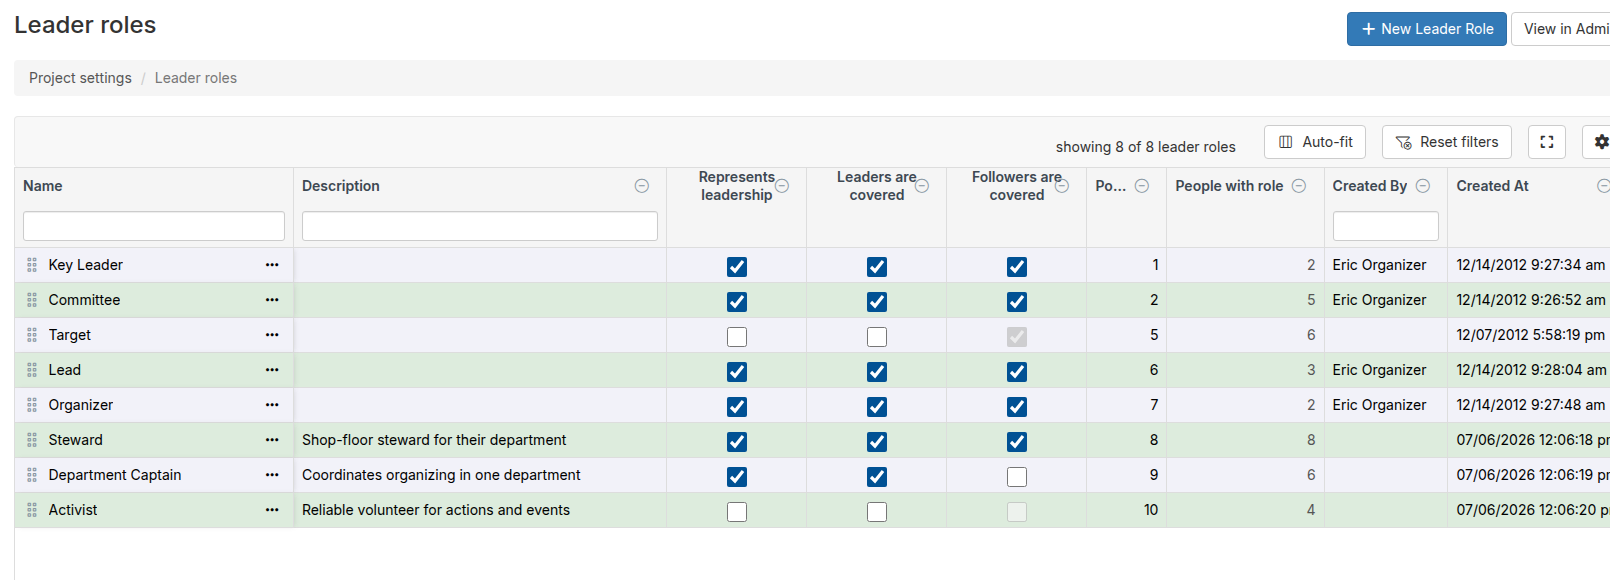This screenshot has height=580, width=1610.
Task: Grab the drag handle for Target row
Action: point(32,335)
